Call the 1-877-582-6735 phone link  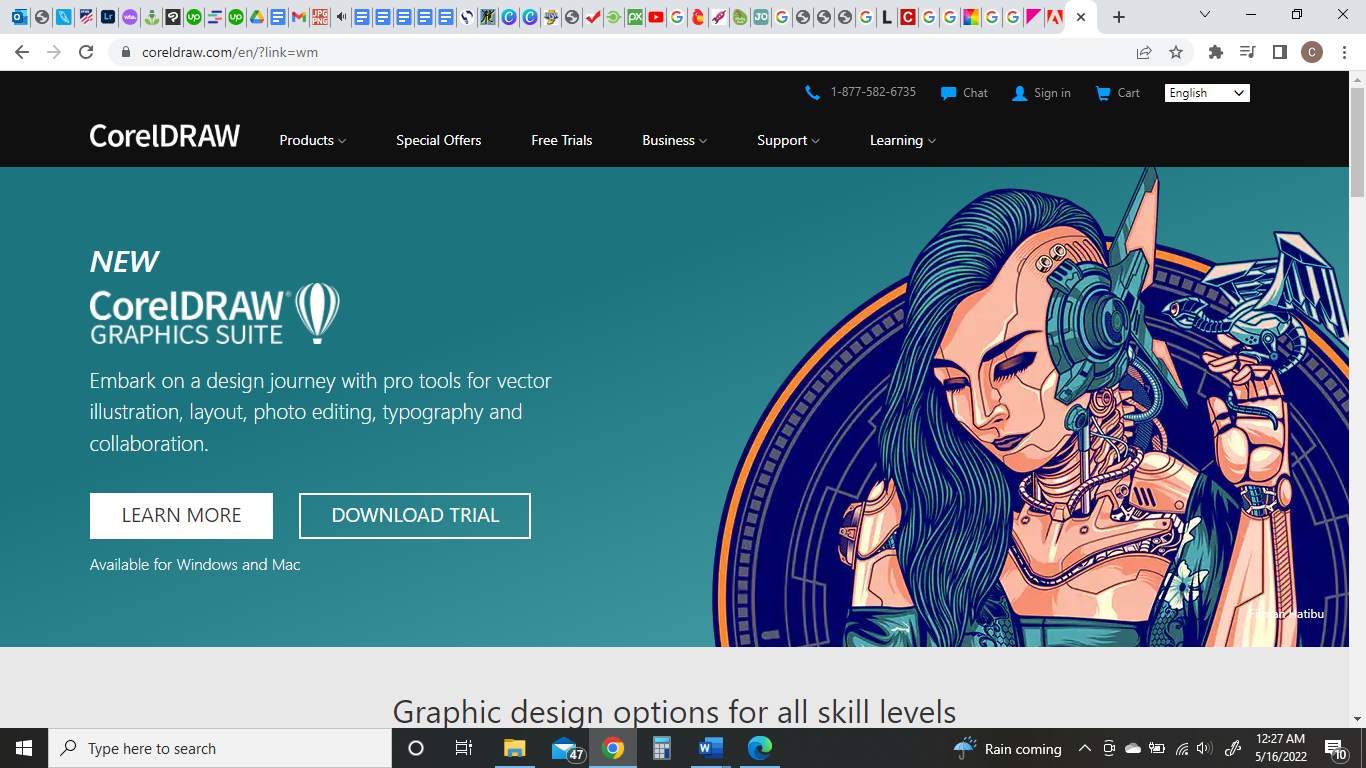(861, 93)
